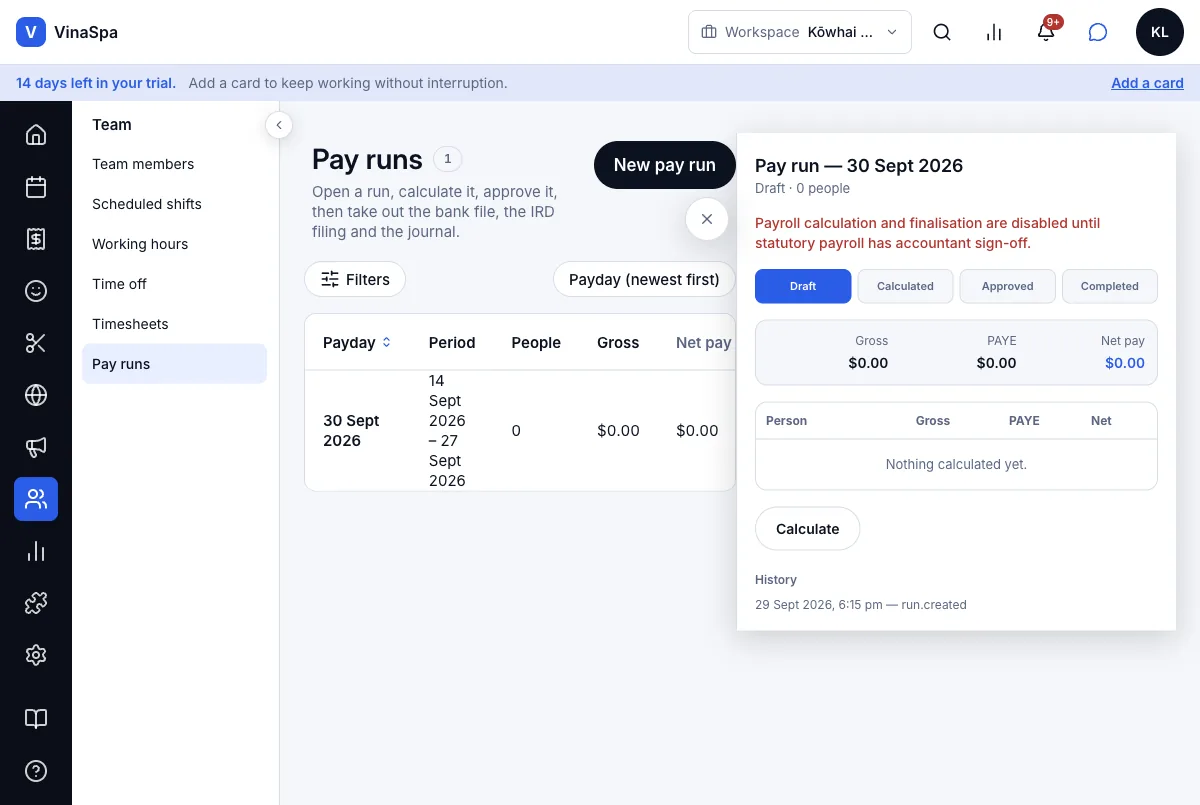Follow the Add a card link
This screenshot has height=805, width=1200.
click(x=1147, y=83)
